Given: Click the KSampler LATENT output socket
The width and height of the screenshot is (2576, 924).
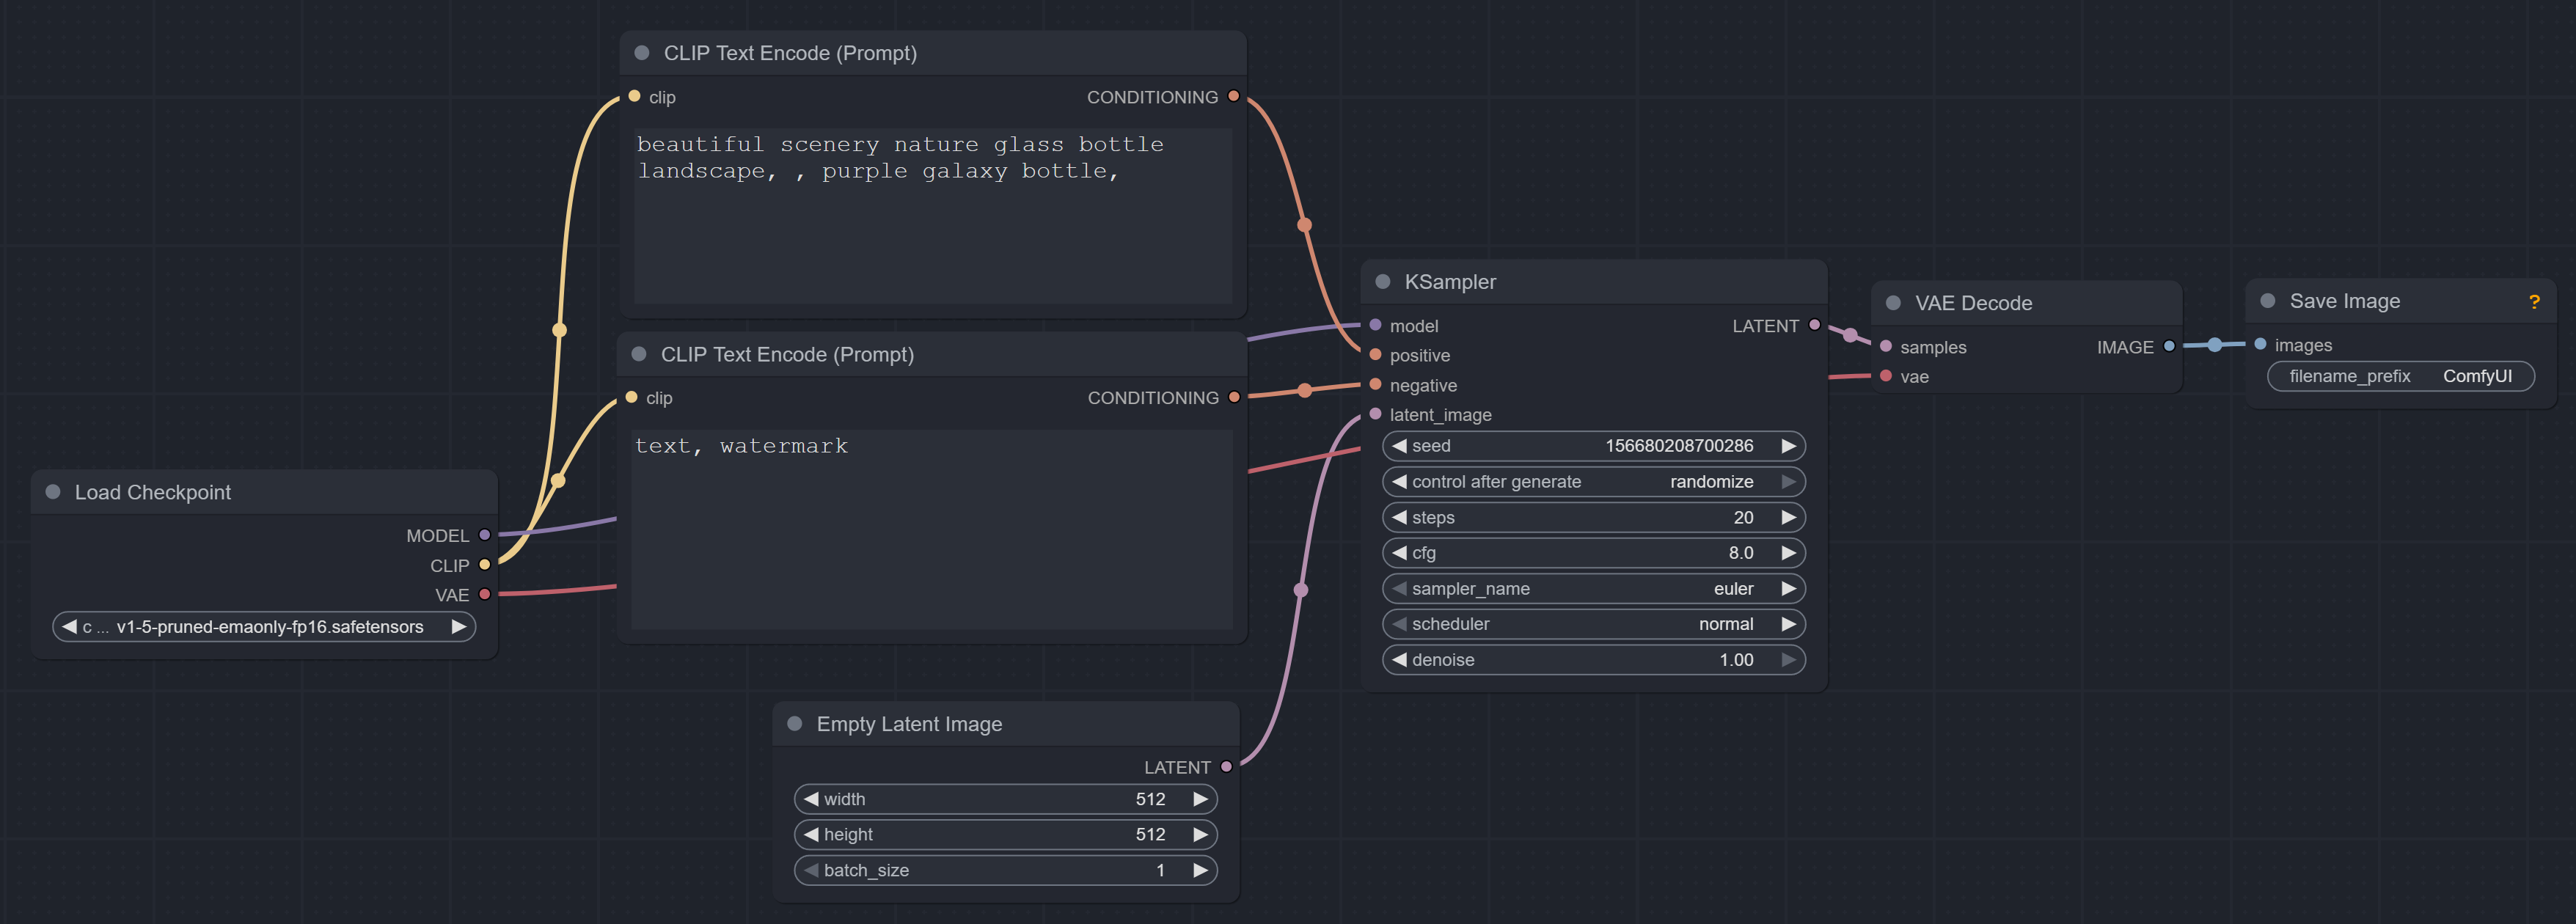Looking at the screenshot, I should click(x=1814, y=325).
